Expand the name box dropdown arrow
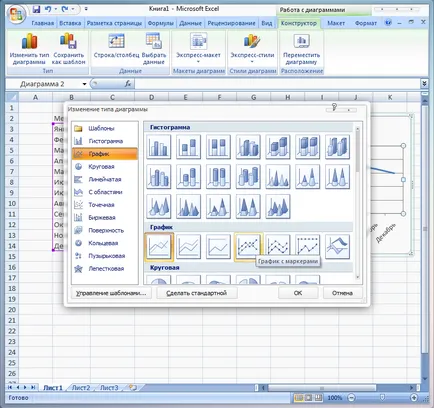The image size is (434, 408). [84, 84]
